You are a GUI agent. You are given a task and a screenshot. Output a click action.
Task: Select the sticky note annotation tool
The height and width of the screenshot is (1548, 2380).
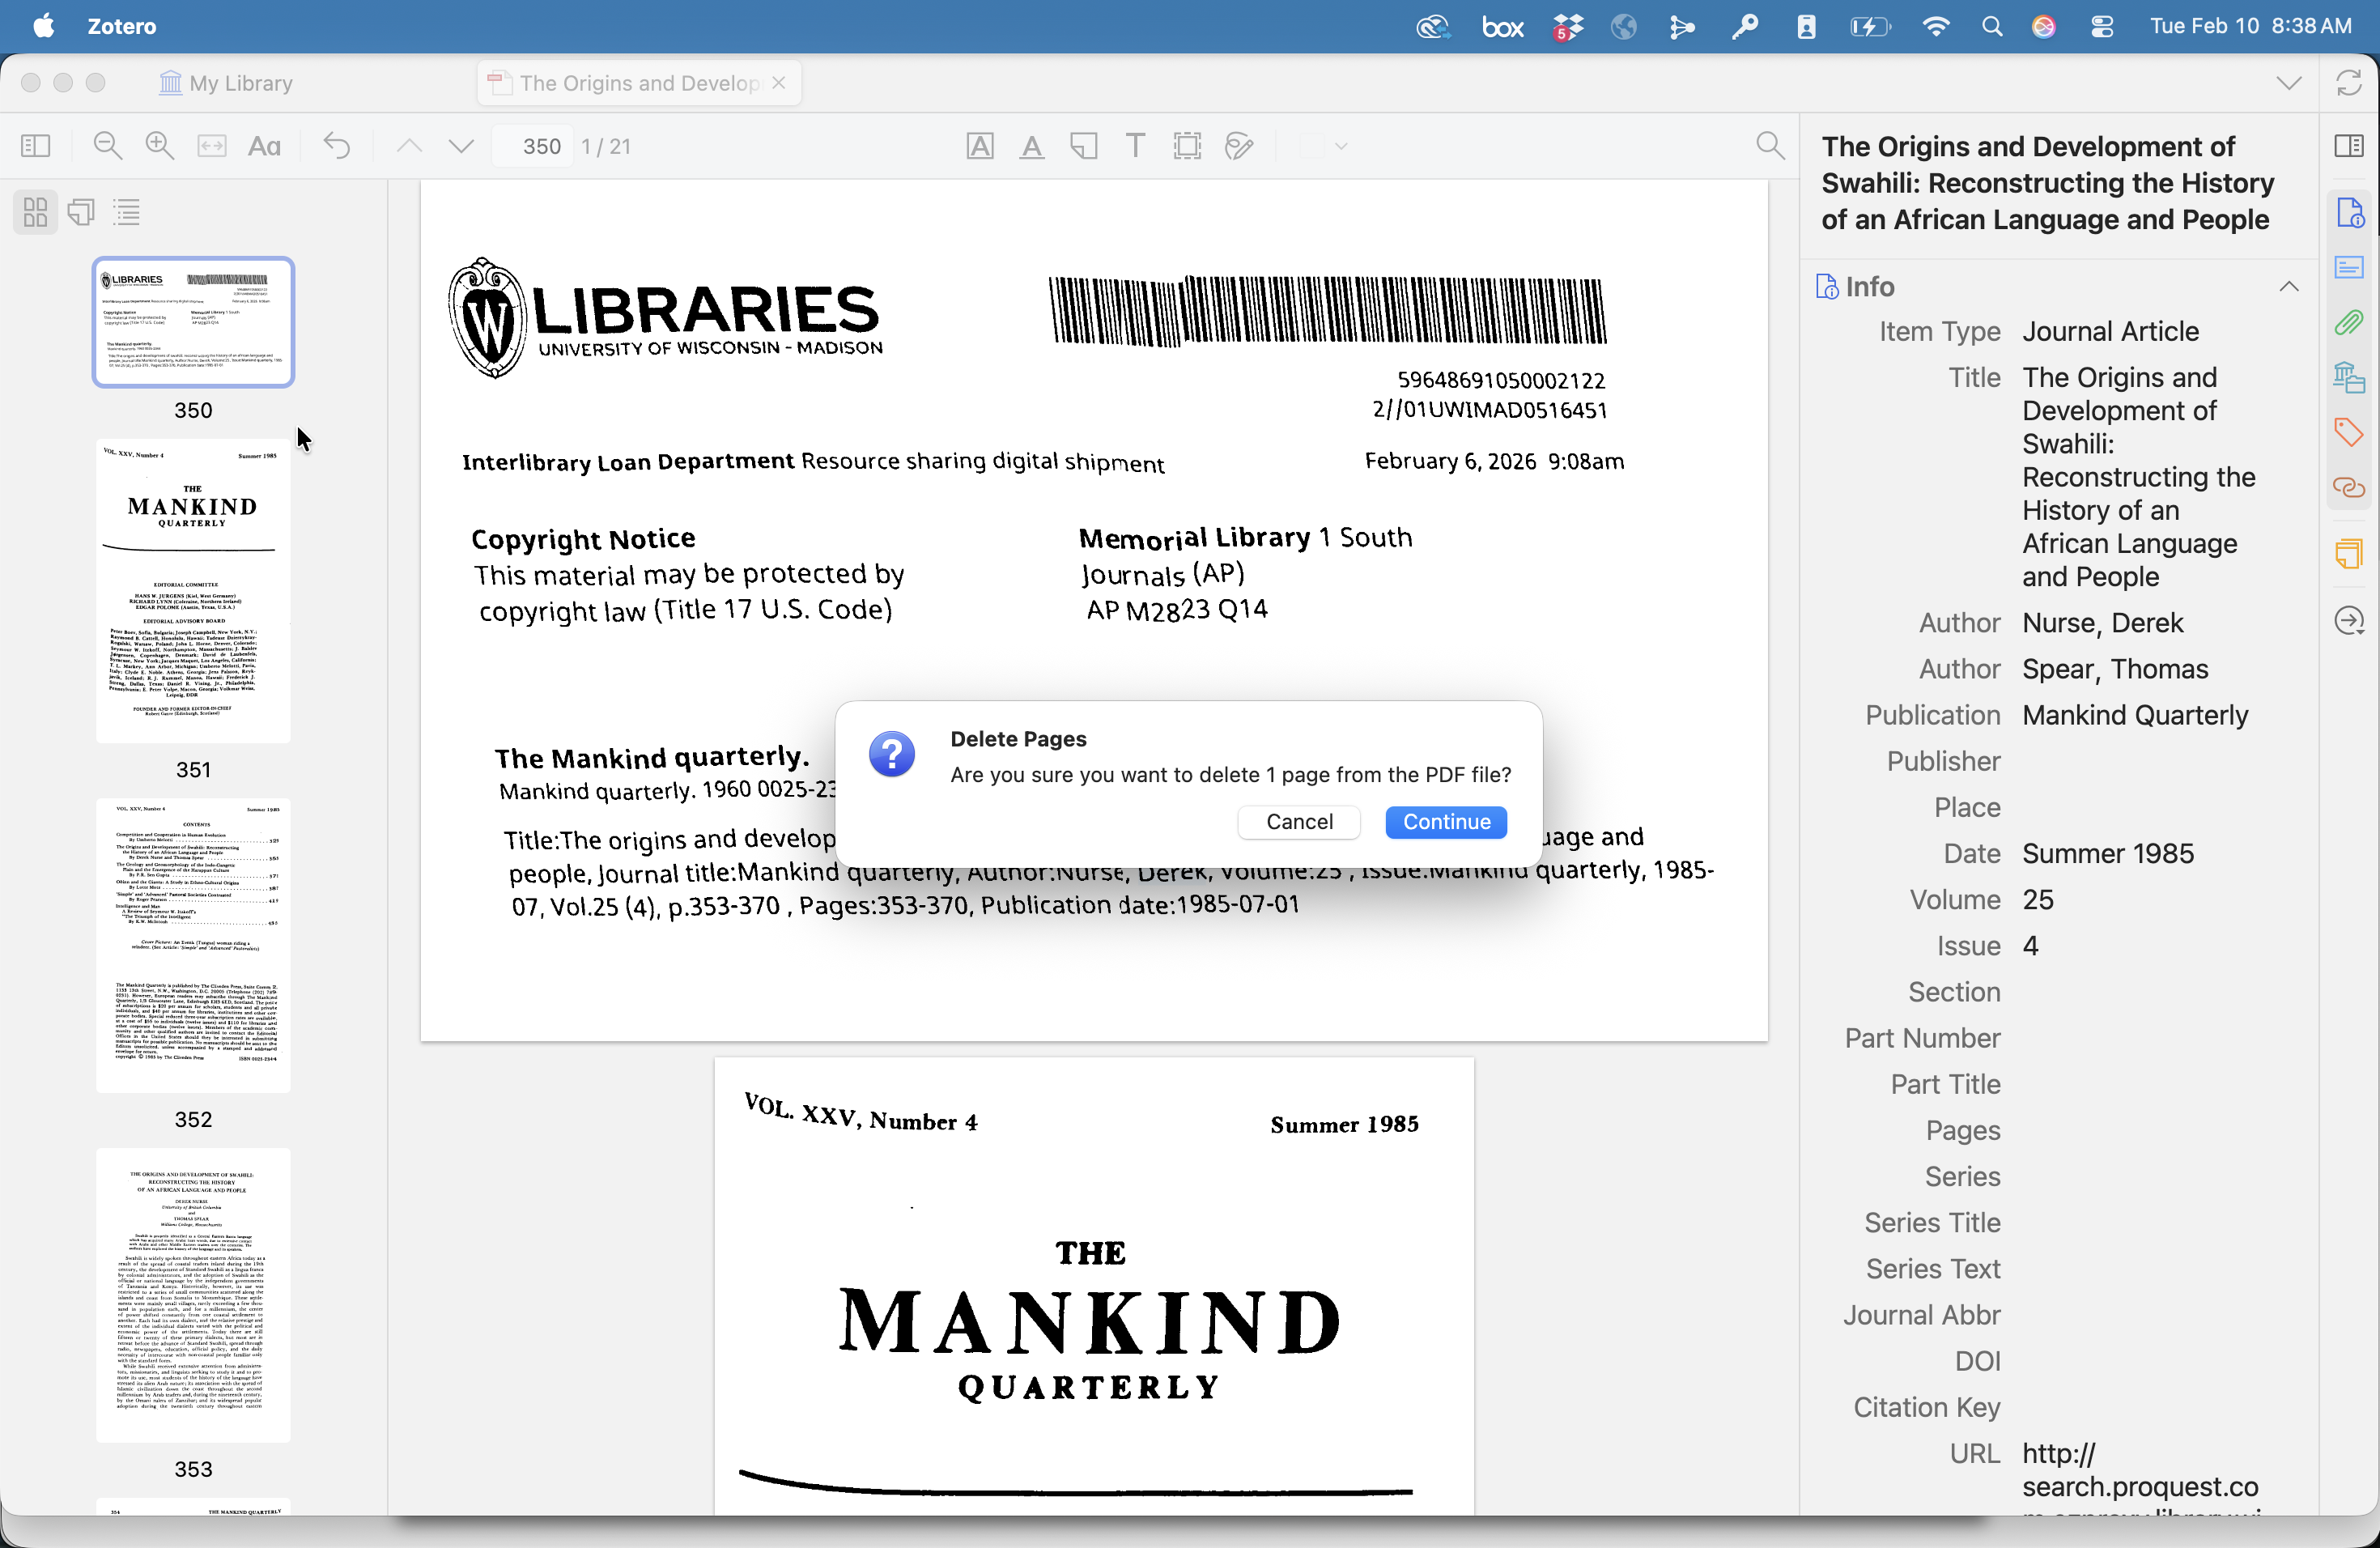click(1083, 146)
